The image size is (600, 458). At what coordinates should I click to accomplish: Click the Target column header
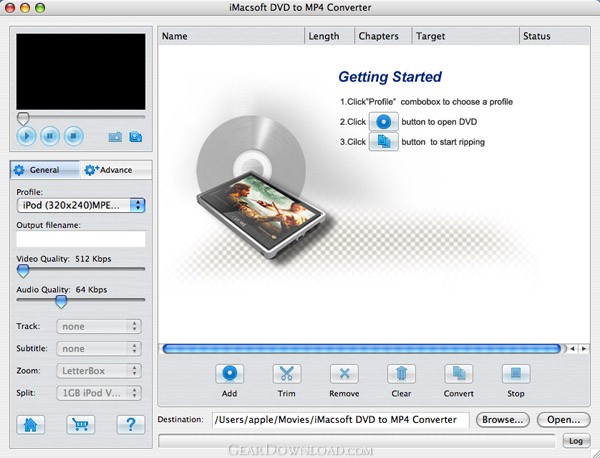click(x=465, y=36)
